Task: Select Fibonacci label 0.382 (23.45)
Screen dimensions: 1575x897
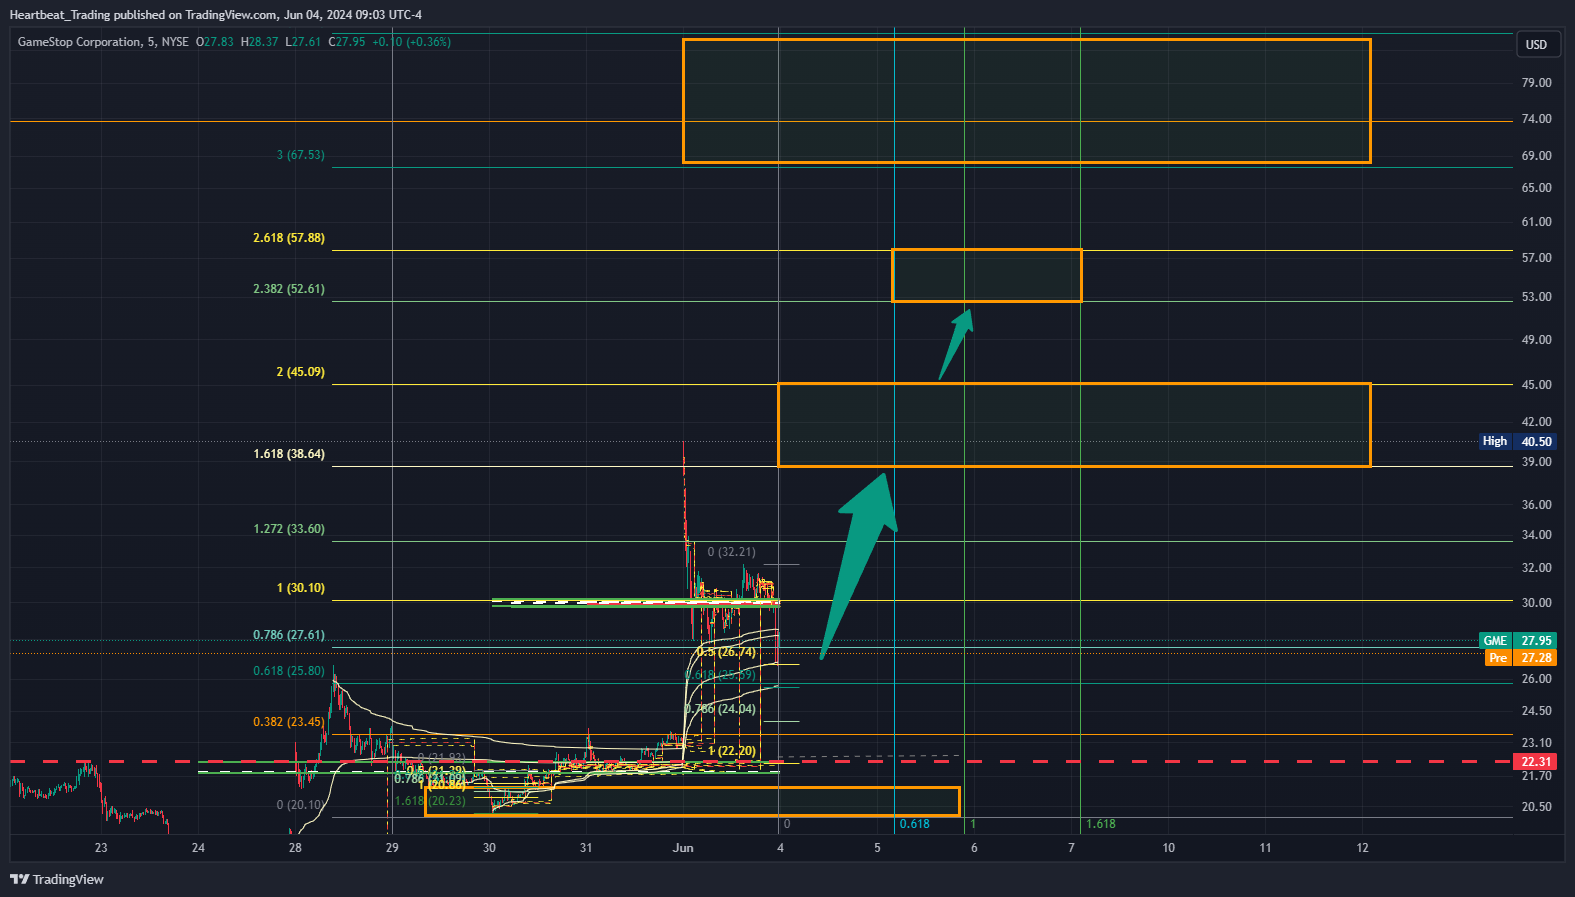Action: click(x=289, y=722)
